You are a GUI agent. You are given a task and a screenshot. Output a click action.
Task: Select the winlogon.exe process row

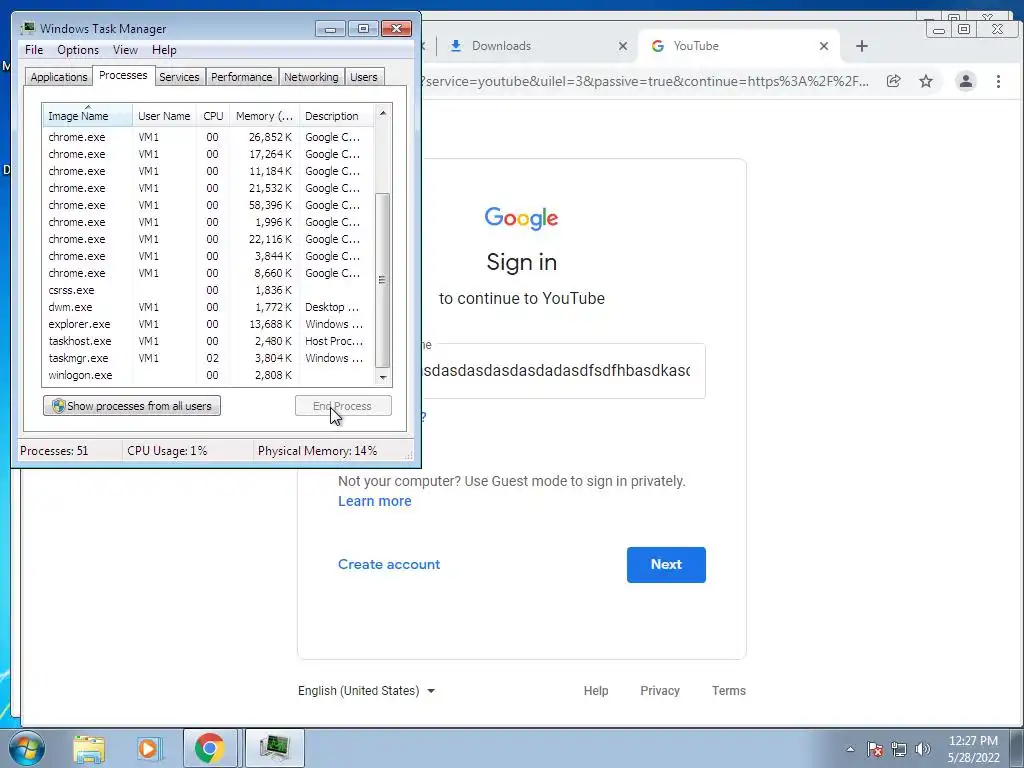(x=208, y=375)
